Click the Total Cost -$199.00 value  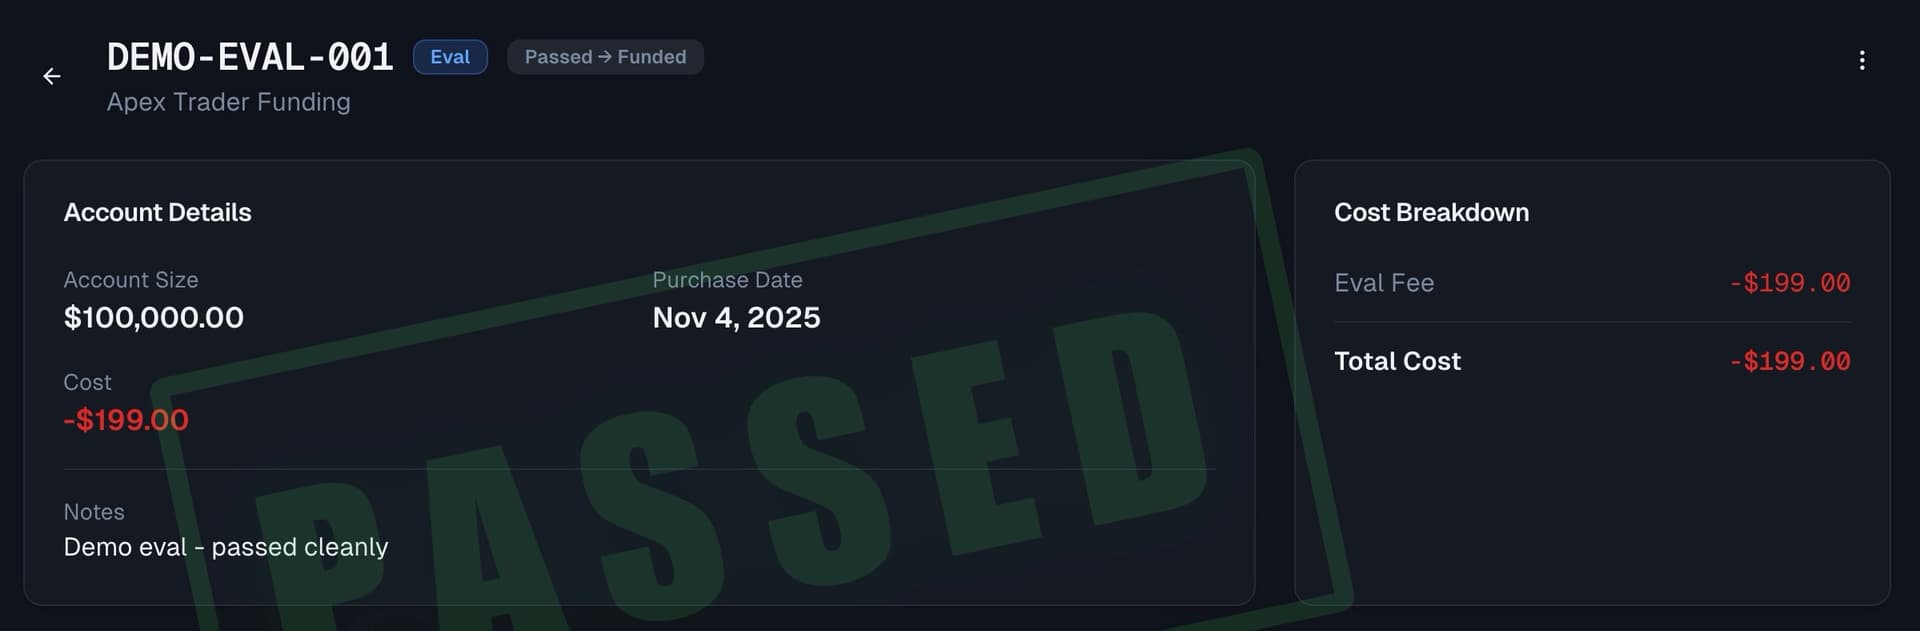(x=1790, y=361)
